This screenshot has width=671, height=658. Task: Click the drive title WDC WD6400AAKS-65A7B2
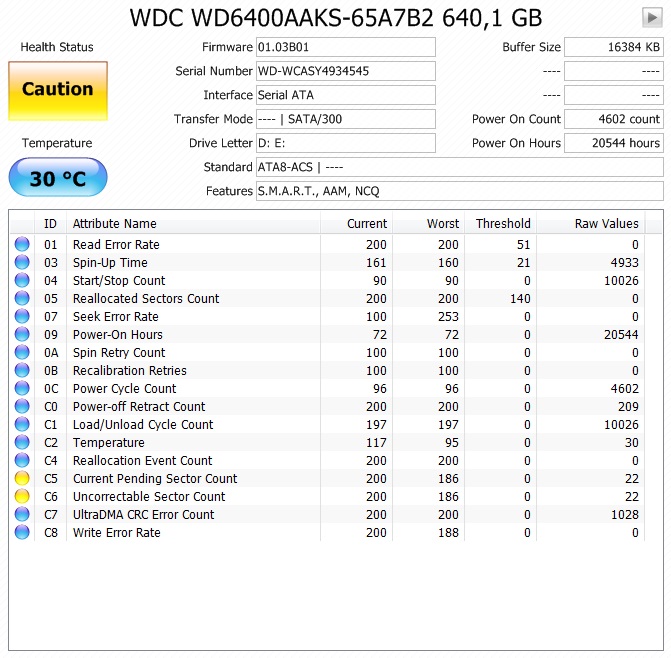click(282, 18)
